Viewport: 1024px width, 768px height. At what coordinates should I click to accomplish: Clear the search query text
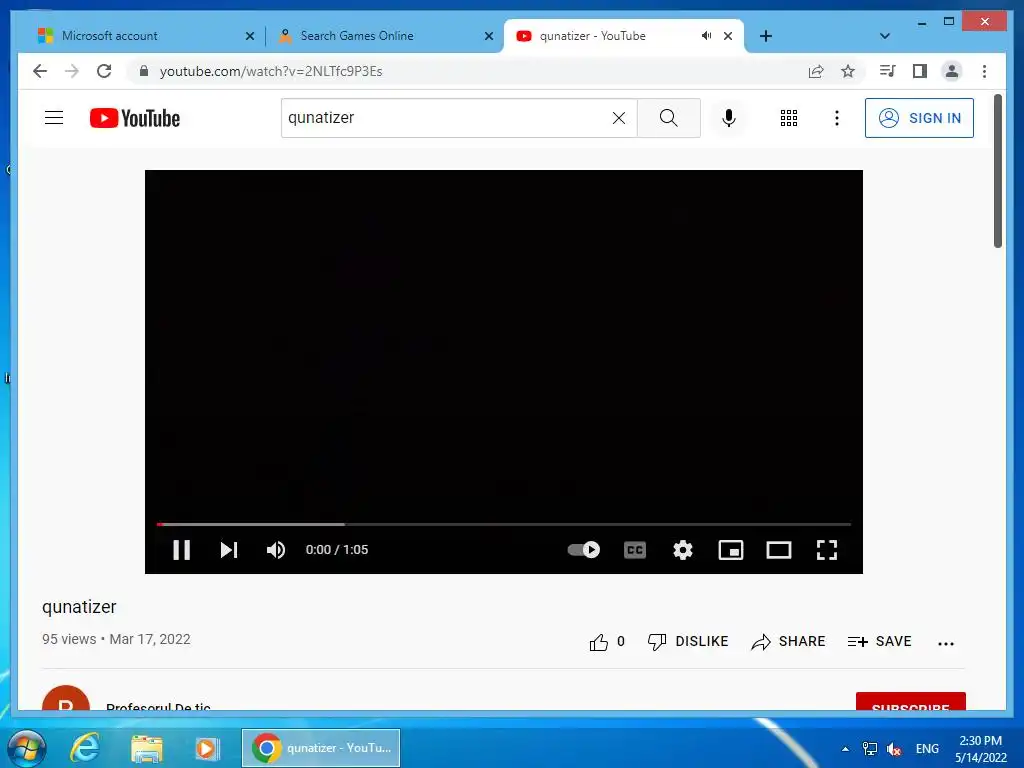point(618,118)
